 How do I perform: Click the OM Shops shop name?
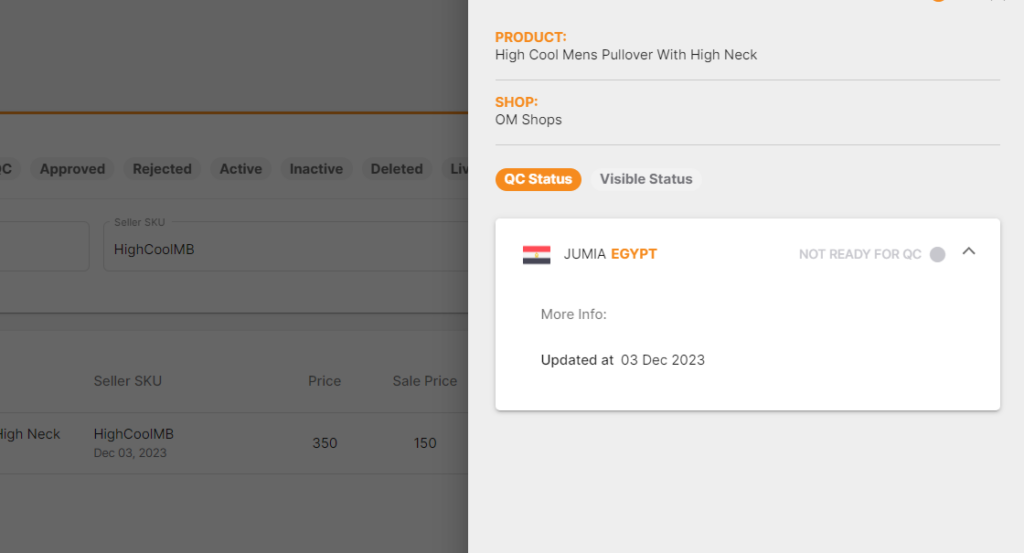528,120
